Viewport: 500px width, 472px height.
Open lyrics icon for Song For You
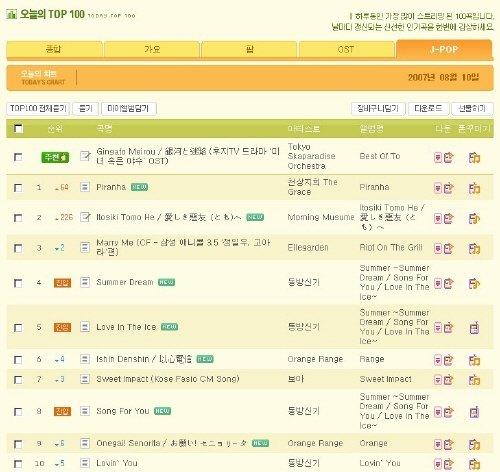(85, 411)
